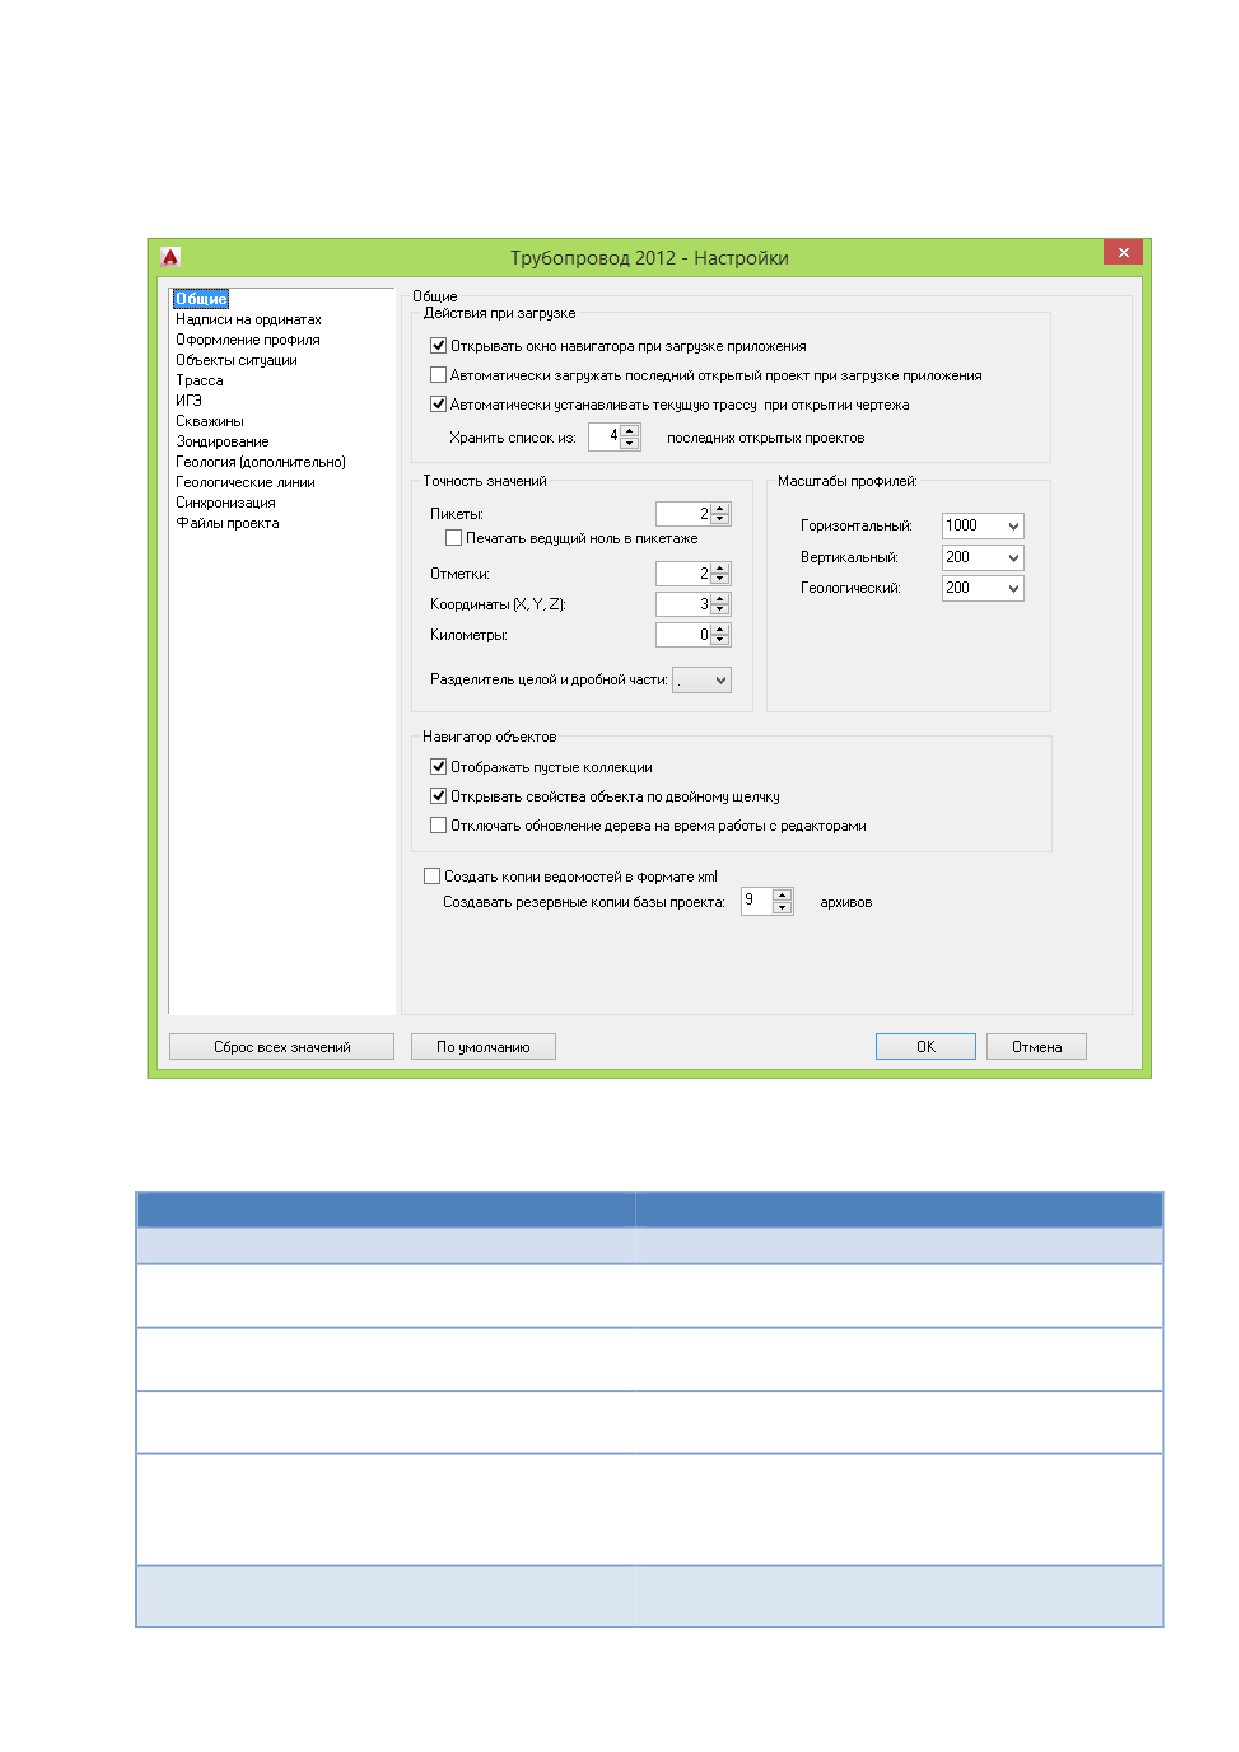Decrease Координаты (X, Y, Z) precision
Image resolution: width=1239 pixels, height=1752 pixels.
click(720, 610)
